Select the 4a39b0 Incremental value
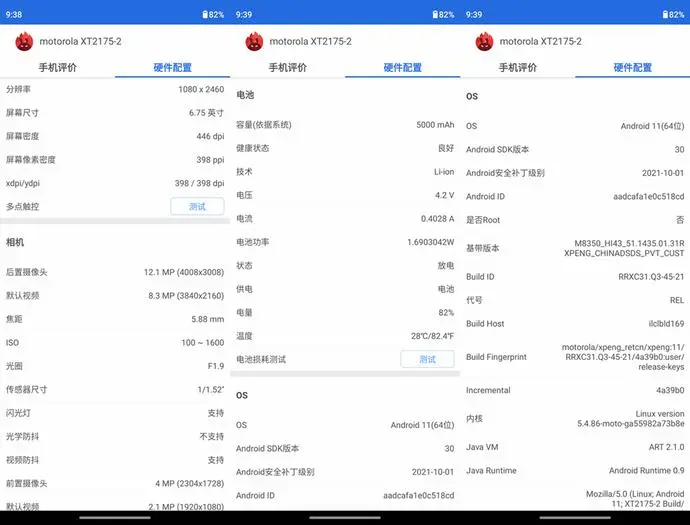The height and width of the screenshot is (525, 690). (x=670, y=390)
